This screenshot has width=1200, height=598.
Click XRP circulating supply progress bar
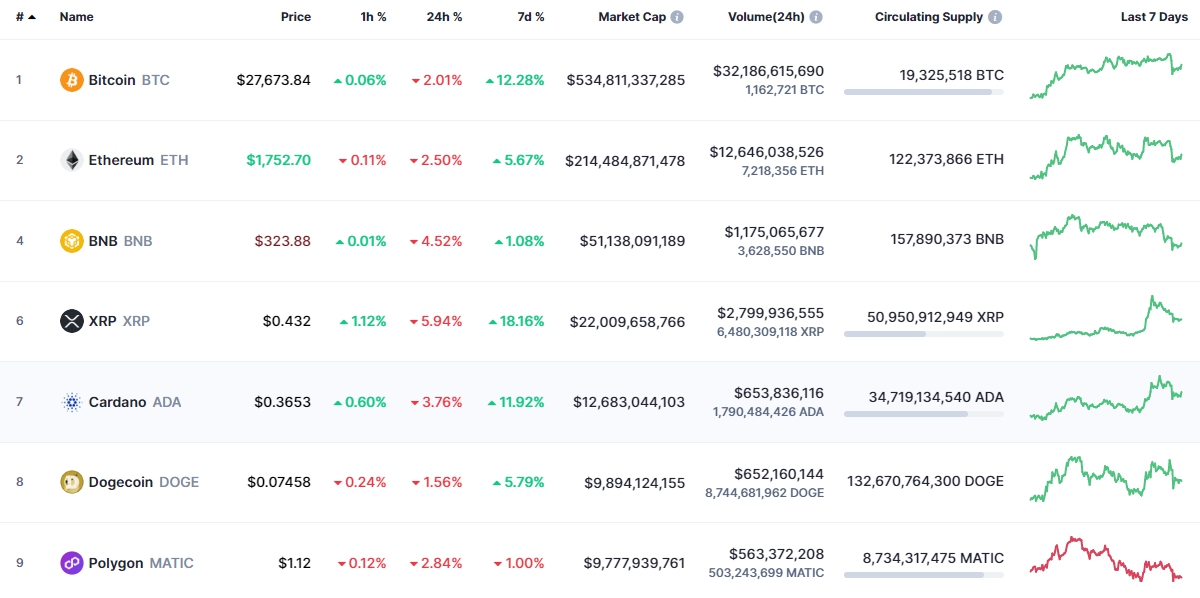[x=924, y=334]
